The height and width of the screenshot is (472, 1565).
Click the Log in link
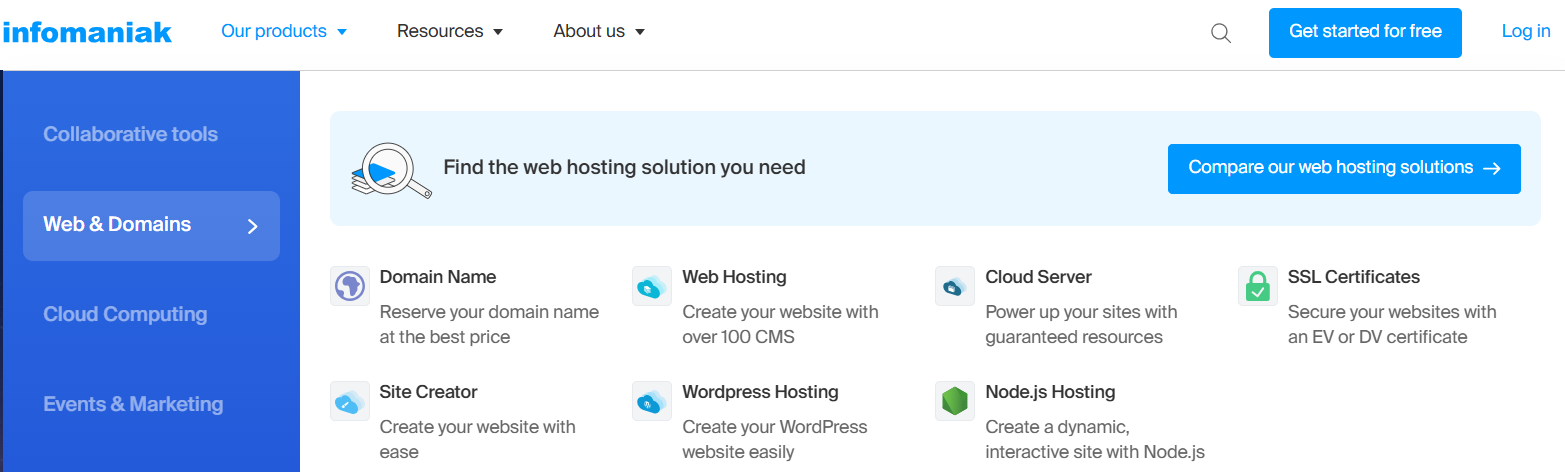[x=1526, y=31]
